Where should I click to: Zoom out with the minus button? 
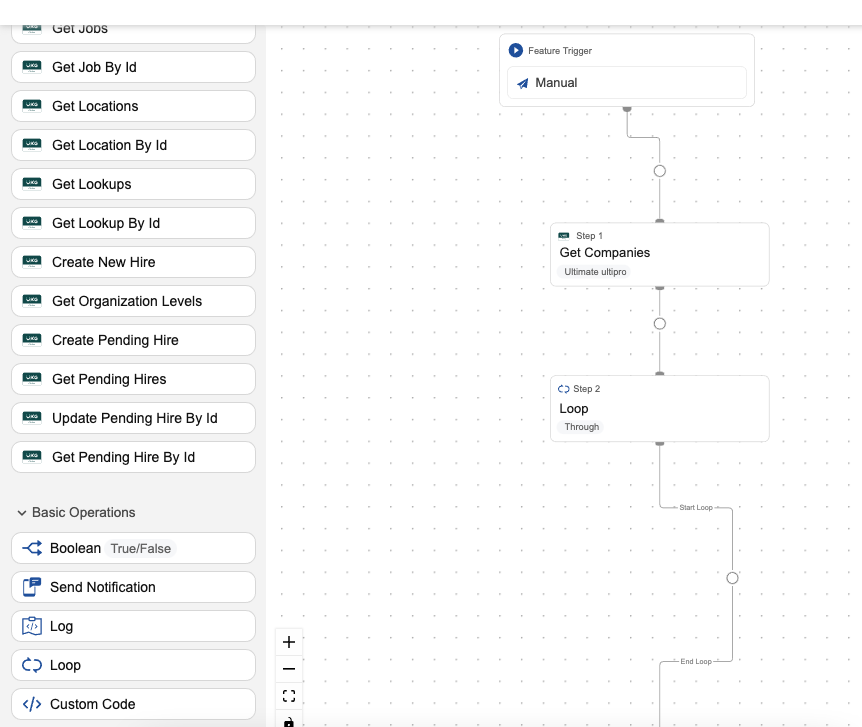[289, 669]
